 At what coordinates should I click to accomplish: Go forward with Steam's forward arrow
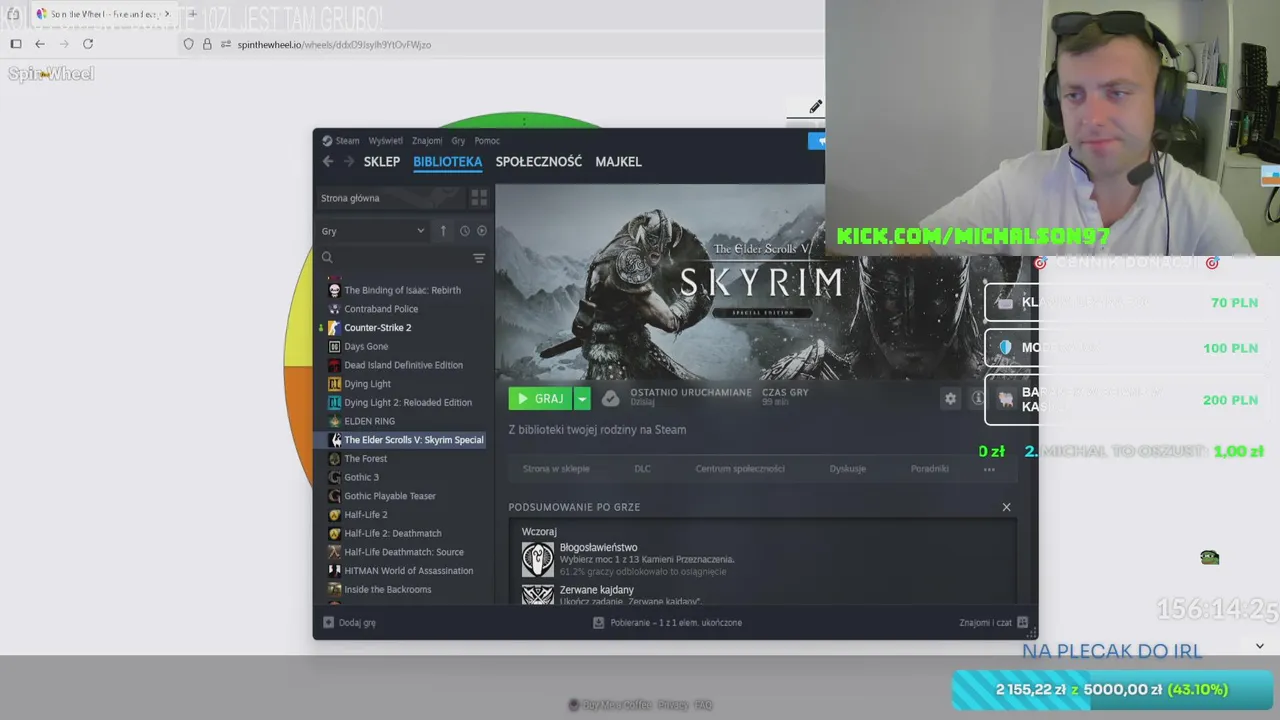click(348, 161)
